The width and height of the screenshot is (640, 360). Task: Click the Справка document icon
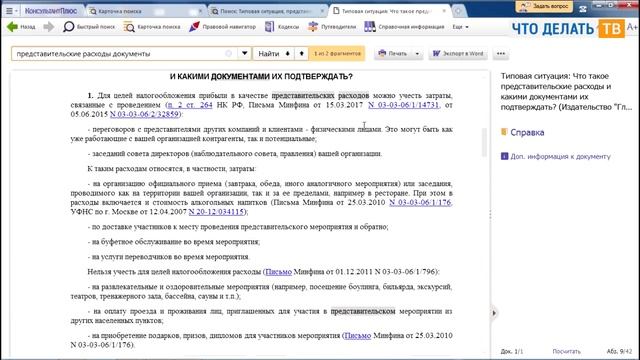[504, 132]
